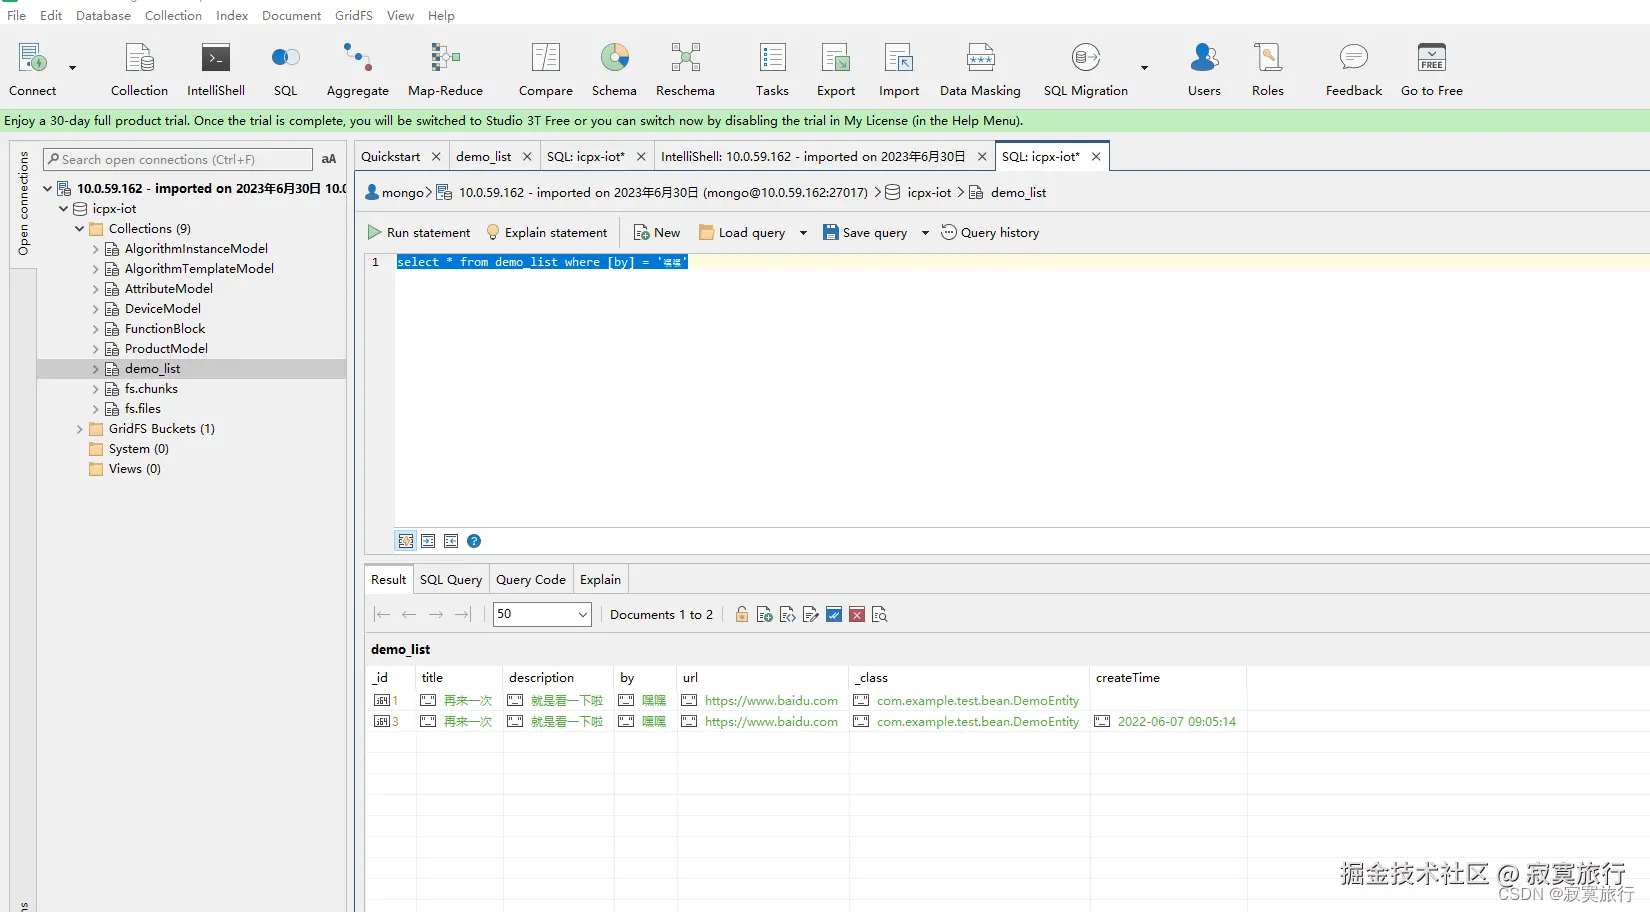
Task: Open the Database menu
Action: [x=103, y=15]
